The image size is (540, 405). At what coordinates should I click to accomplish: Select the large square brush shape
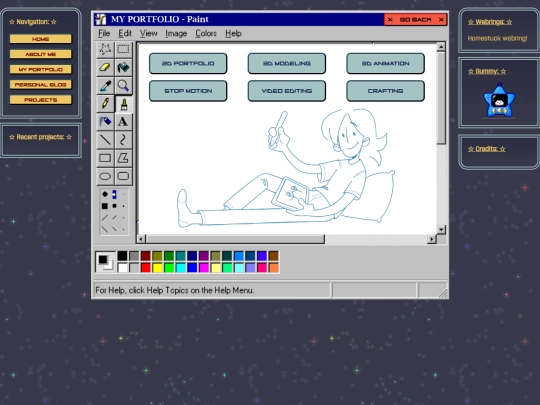105,206
